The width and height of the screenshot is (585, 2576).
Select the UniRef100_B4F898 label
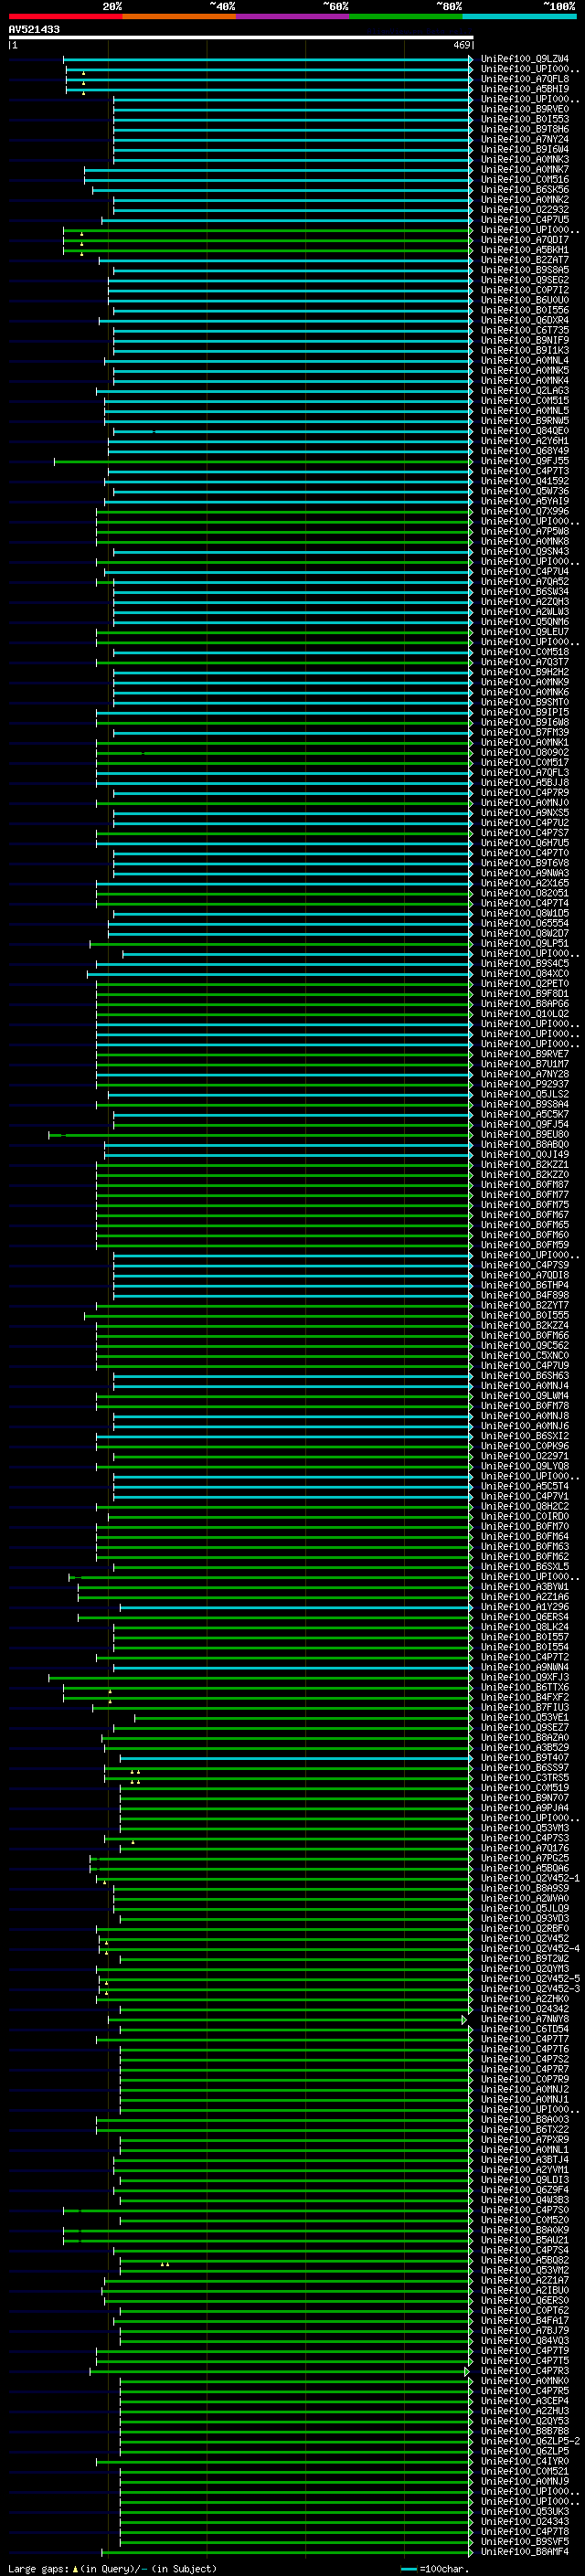pos(525,1296)
